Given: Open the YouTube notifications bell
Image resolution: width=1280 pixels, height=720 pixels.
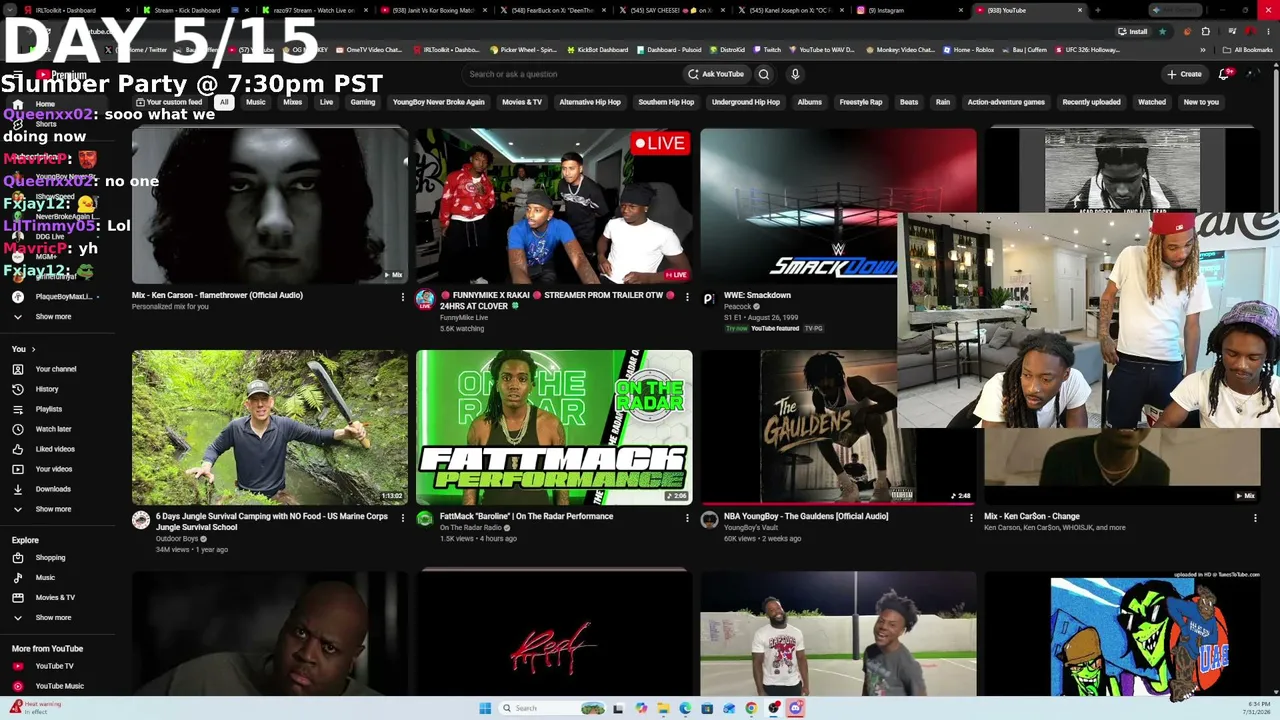Looking at the screenshot, I should click(1224, 74).
